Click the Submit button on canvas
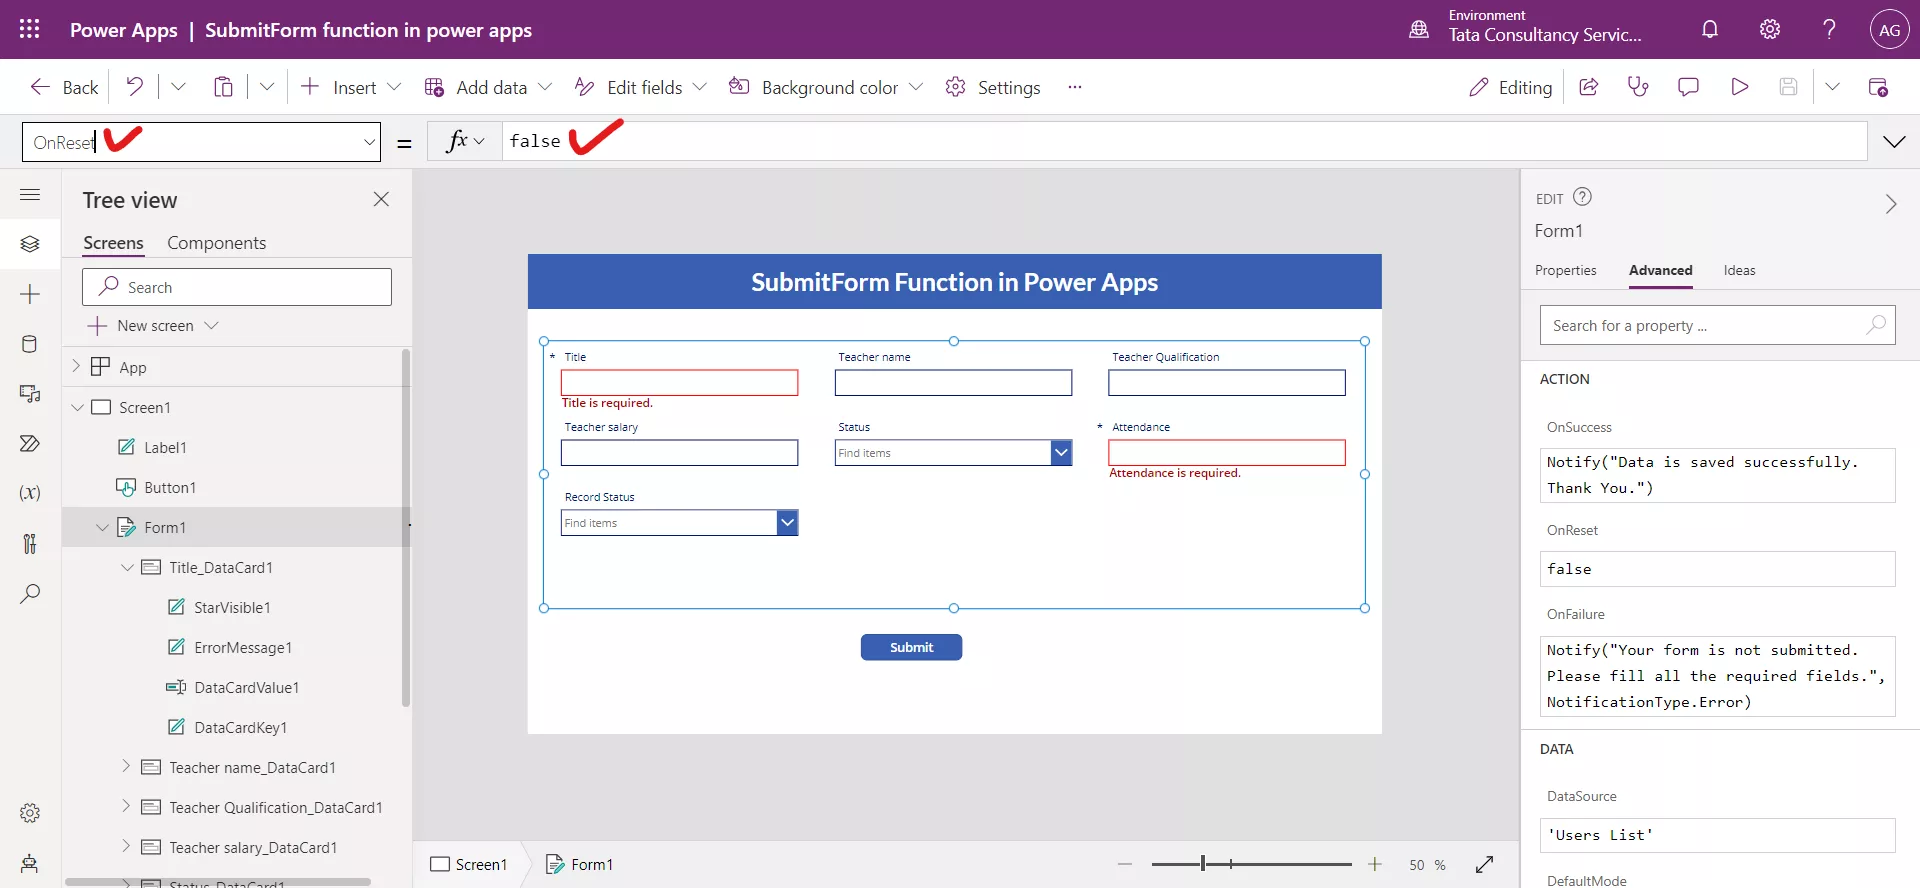1920x888 pixels. (911, 647)
